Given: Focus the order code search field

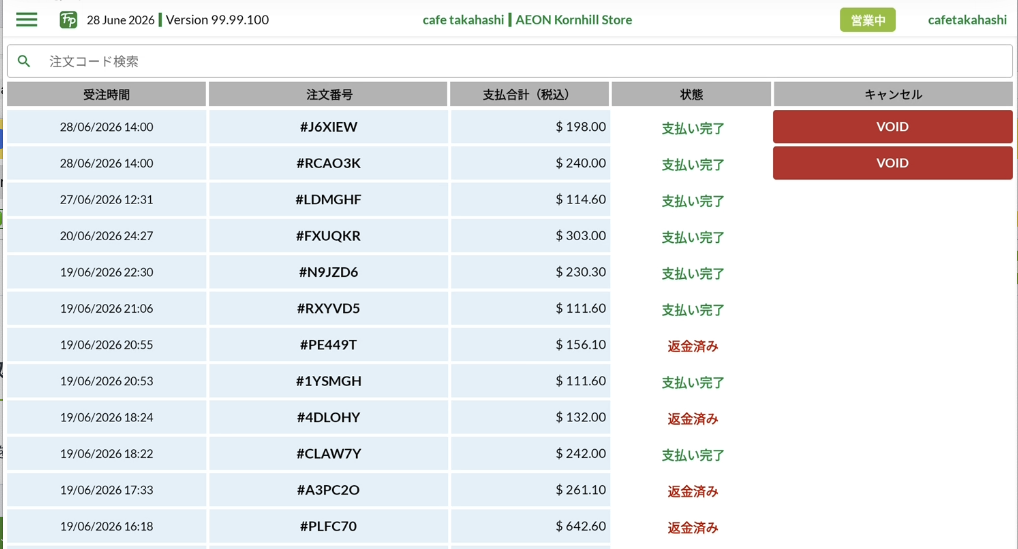Looking at the screenshot, I should click(x=510, y=61).
